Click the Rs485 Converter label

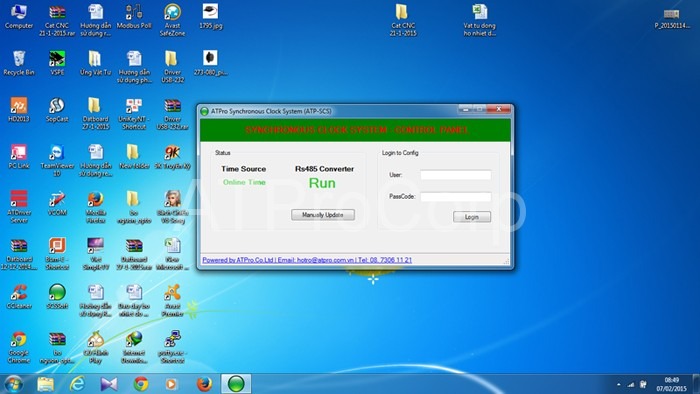(324, 169)
